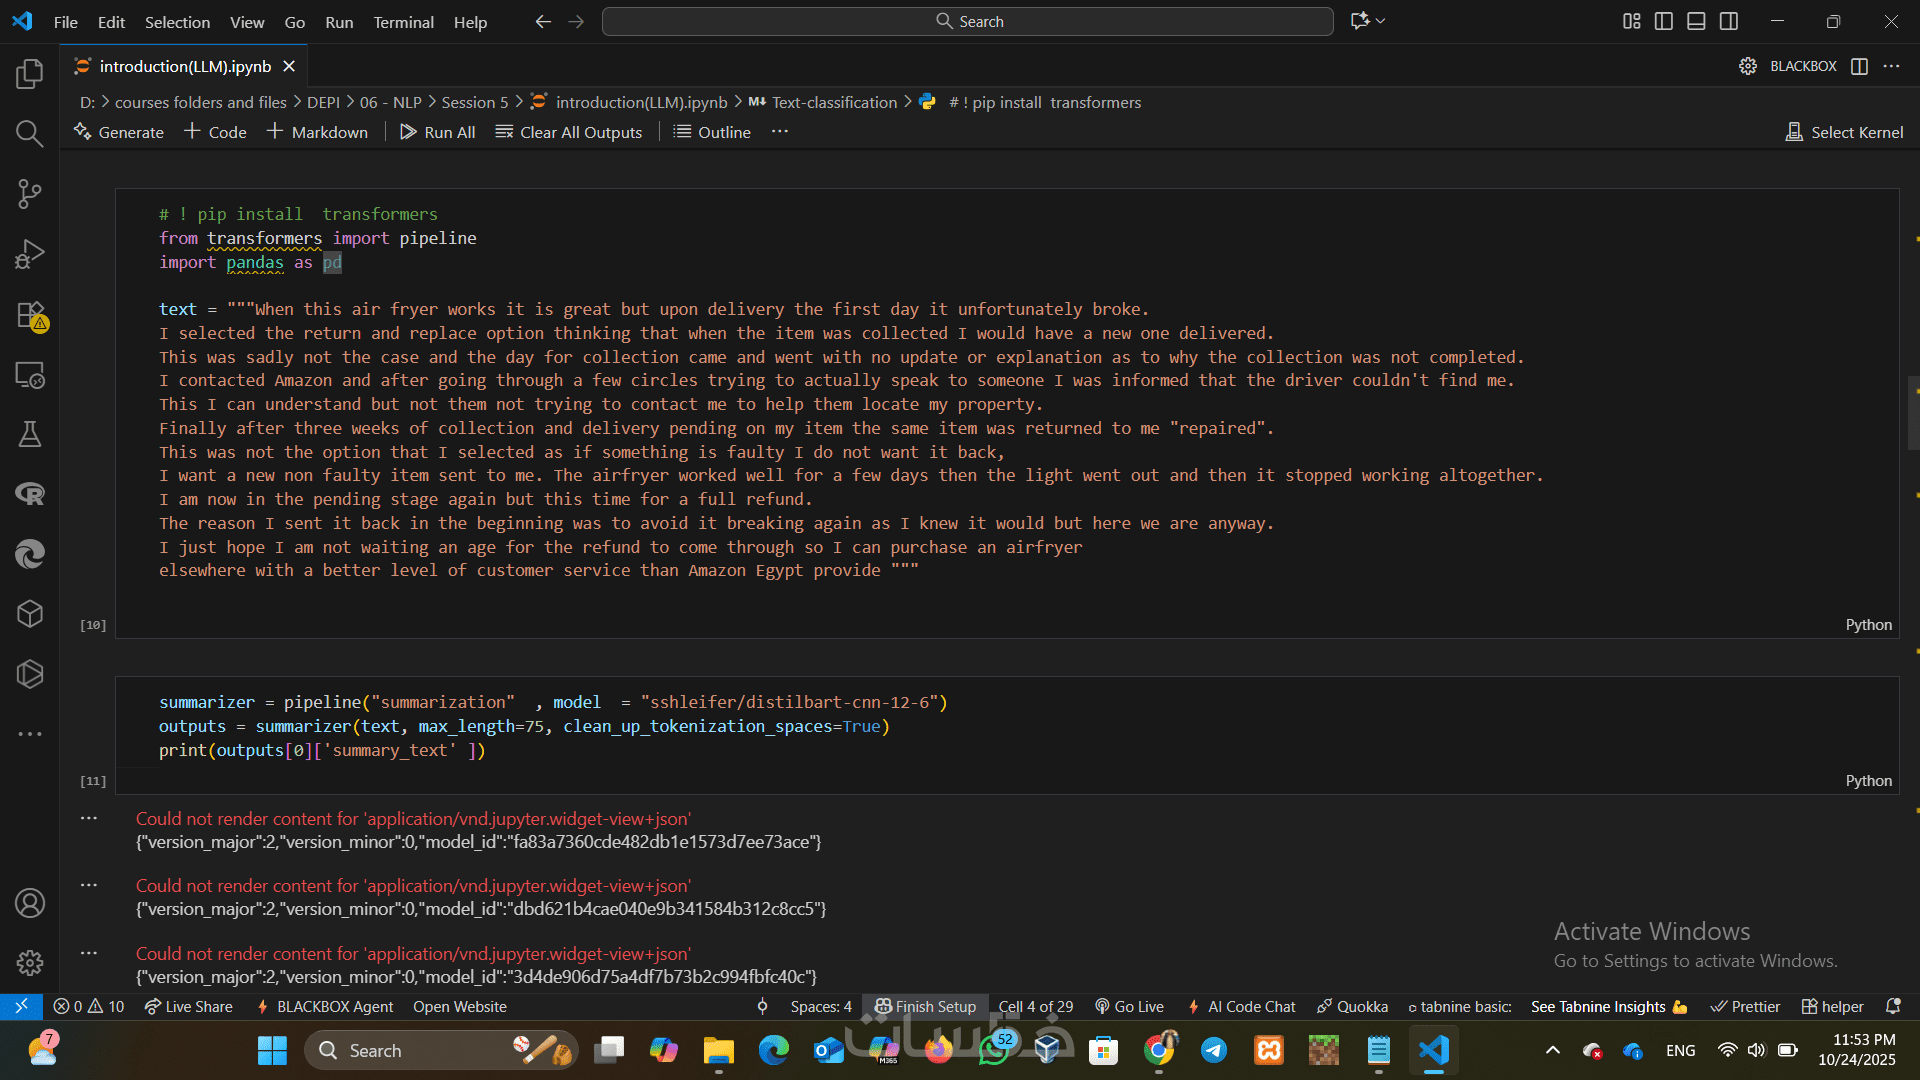Image resolution: width=1920 pixels, height=1080 pixels.
Task: Expand the first widget output's ellipsis menu
Action: pyautogui.click(x=89, y=818)
